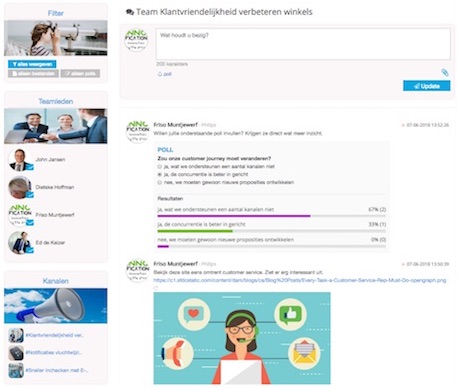The width and height of the screenshot is (458, 388).
Task: Select 'alles weergeven' filter button
Action: [x=32, y=64]
